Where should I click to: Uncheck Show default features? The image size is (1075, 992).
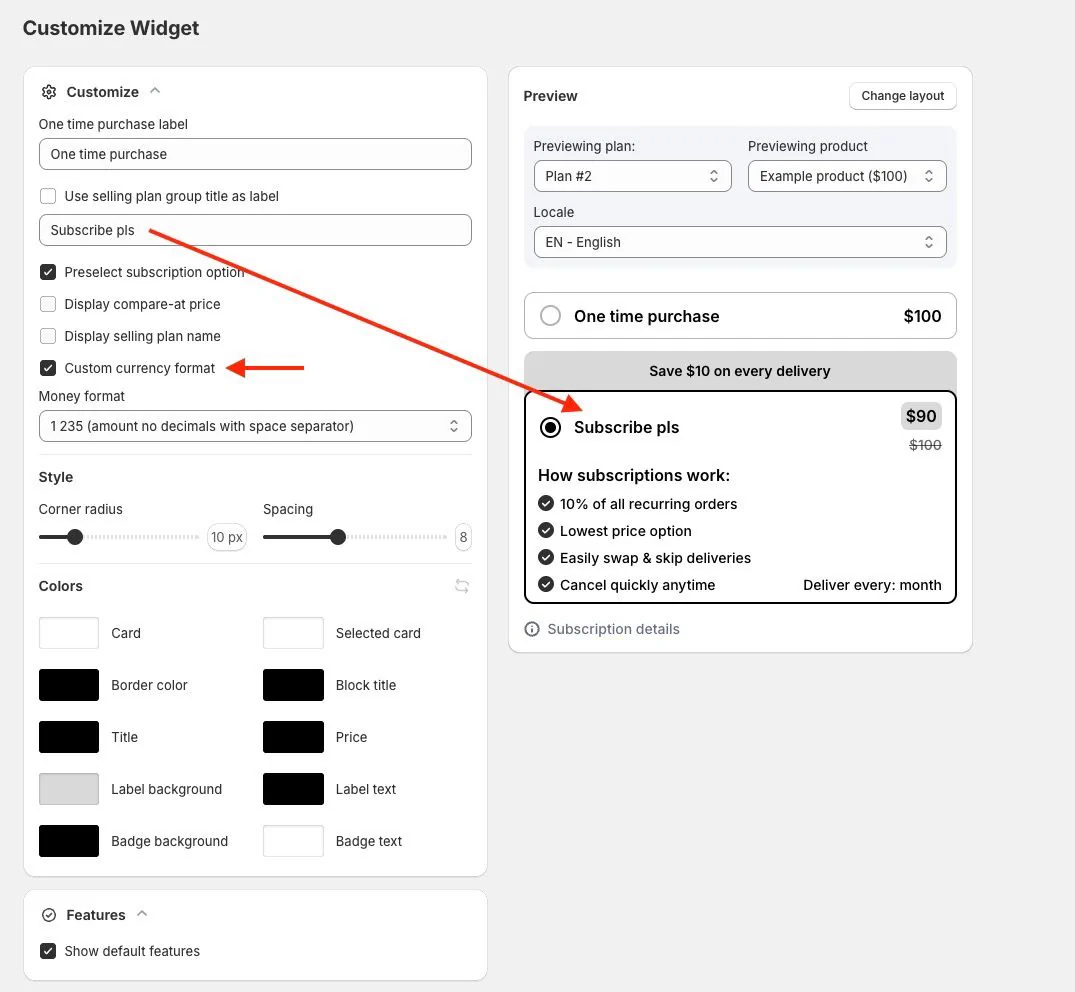(x=48, y=951)
